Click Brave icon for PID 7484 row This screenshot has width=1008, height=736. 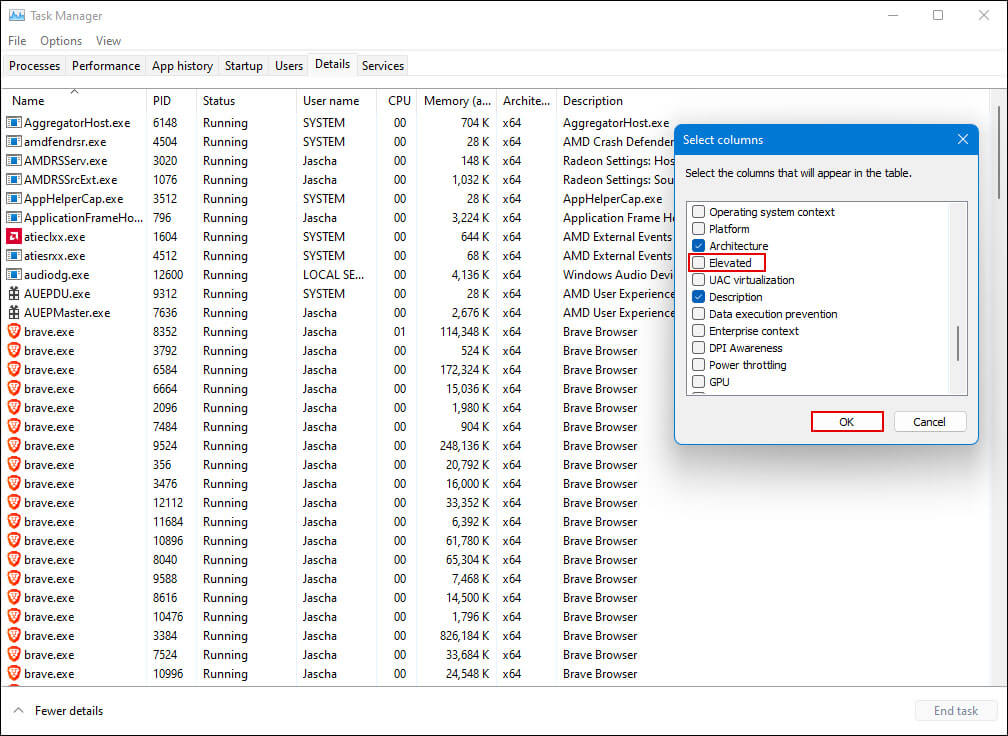pyautogui.click(x=14, y=426)
